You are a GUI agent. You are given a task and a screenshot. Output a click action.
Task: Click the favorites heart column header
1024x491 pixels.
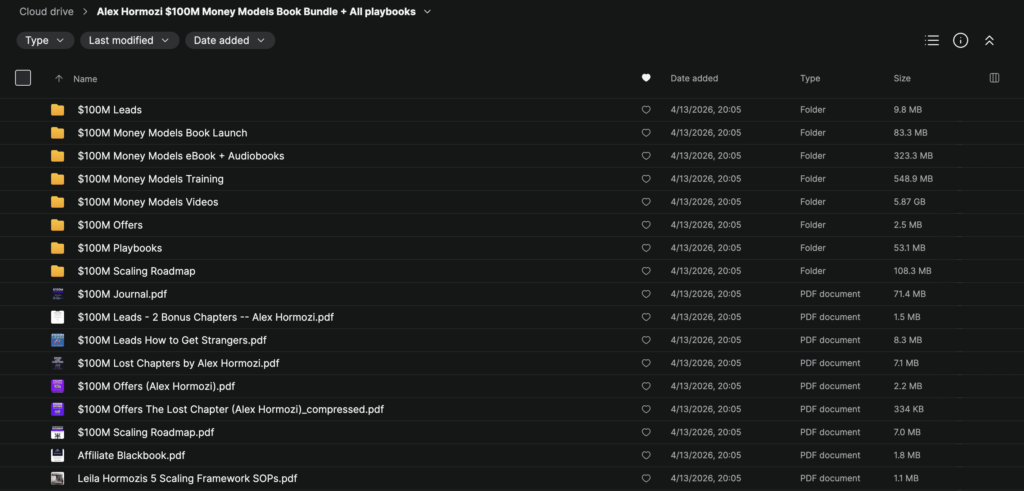(x=646, y=78)
